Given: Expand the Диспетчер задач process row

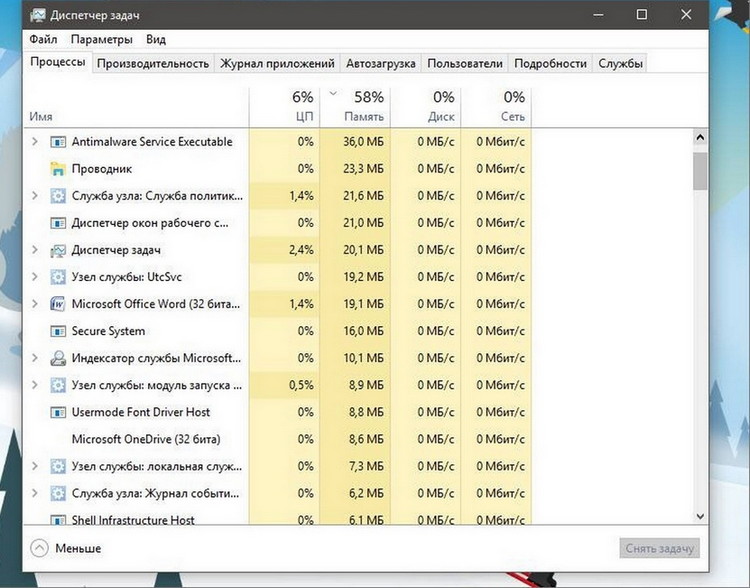Looking at the screenshot, I should coord(34,250).
